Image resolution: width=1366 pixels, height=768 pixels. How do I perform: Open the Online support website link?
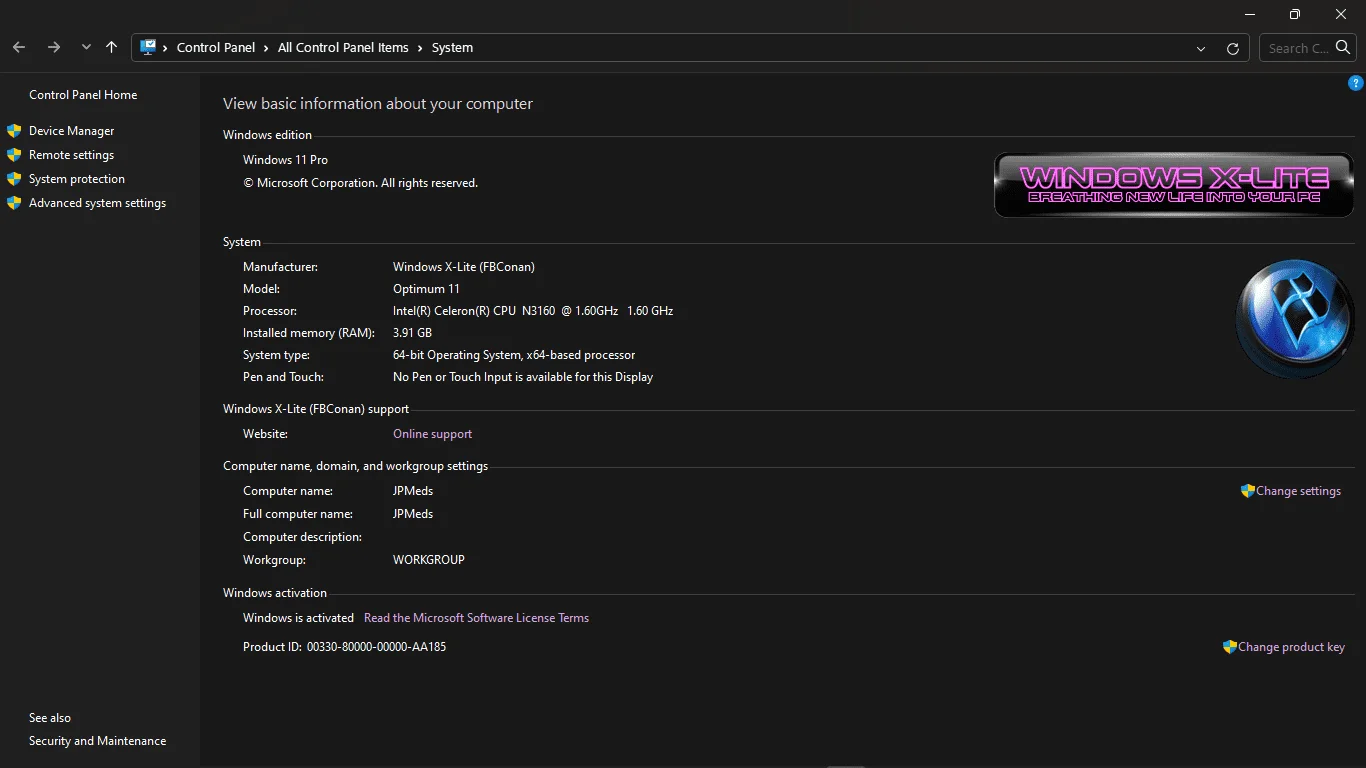coord(432,434)
